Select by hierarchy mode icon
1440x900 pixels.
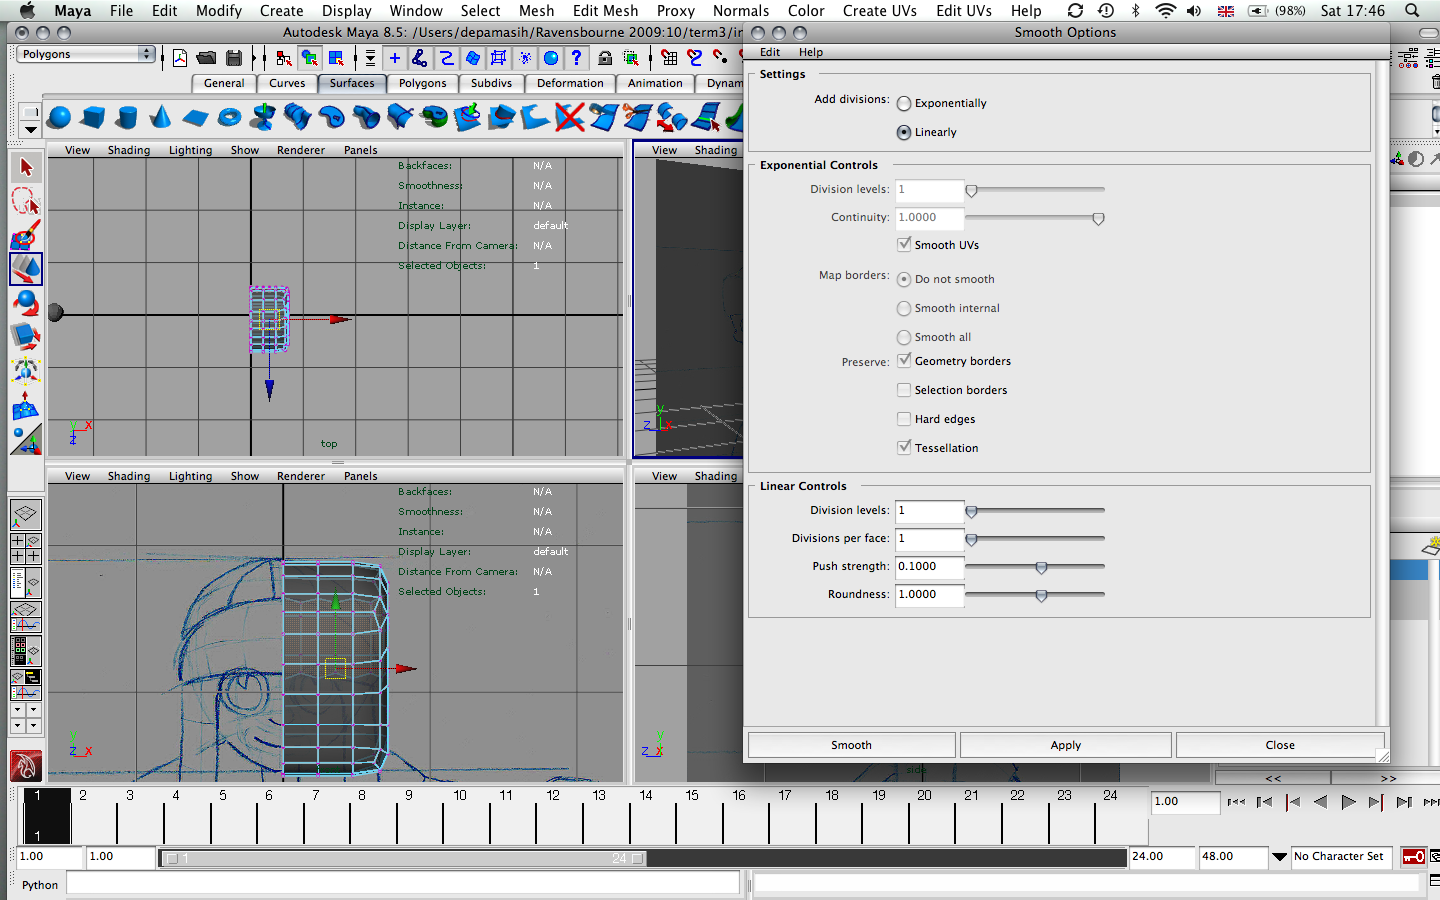click(284, 58)
